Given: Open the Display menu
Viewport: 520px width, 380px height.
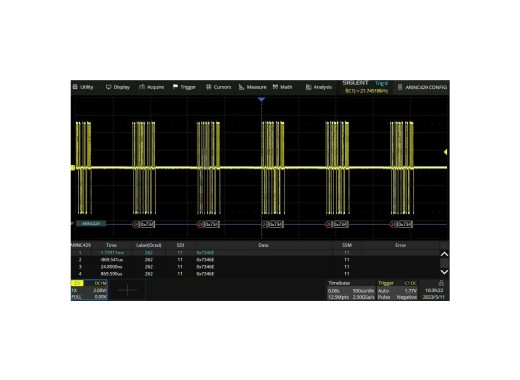Looking at the screenshot, I should 118,87.
